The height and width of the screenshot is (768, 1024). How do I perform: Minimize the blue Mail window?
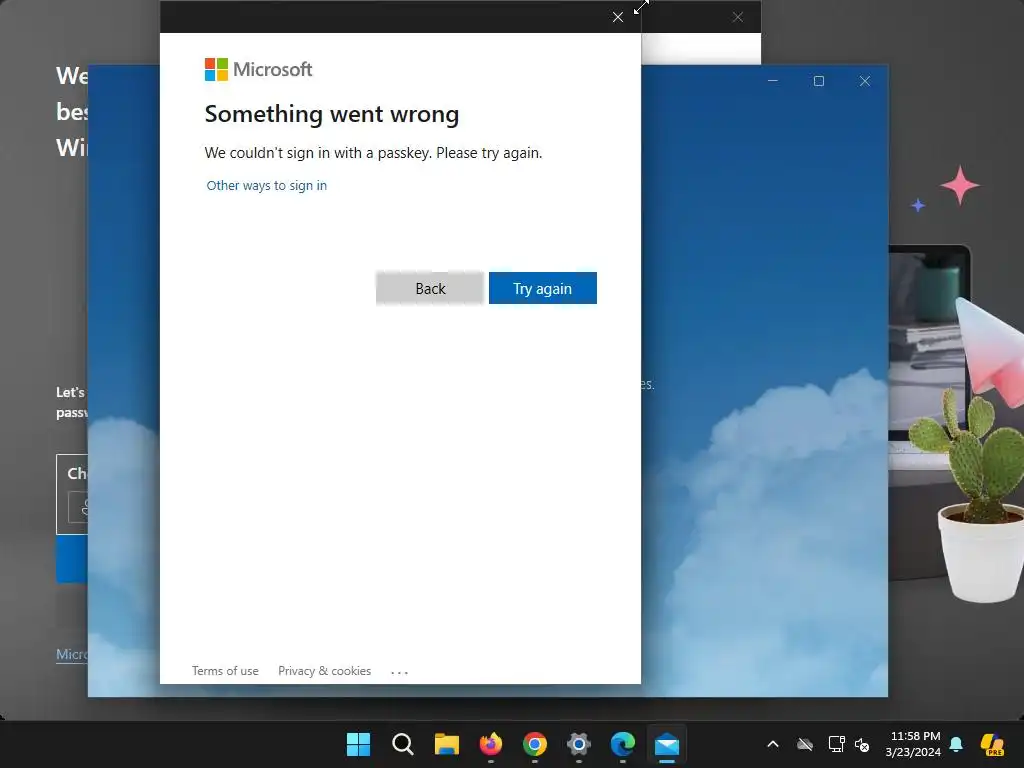pyautogui.click(x=773, y=81)
